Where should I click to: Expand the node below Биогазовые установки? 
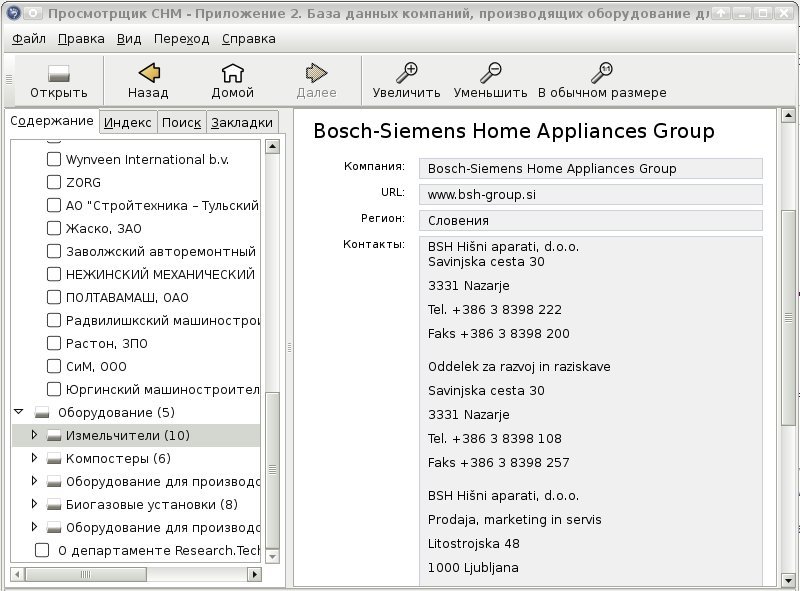click(x=34, y=527)
